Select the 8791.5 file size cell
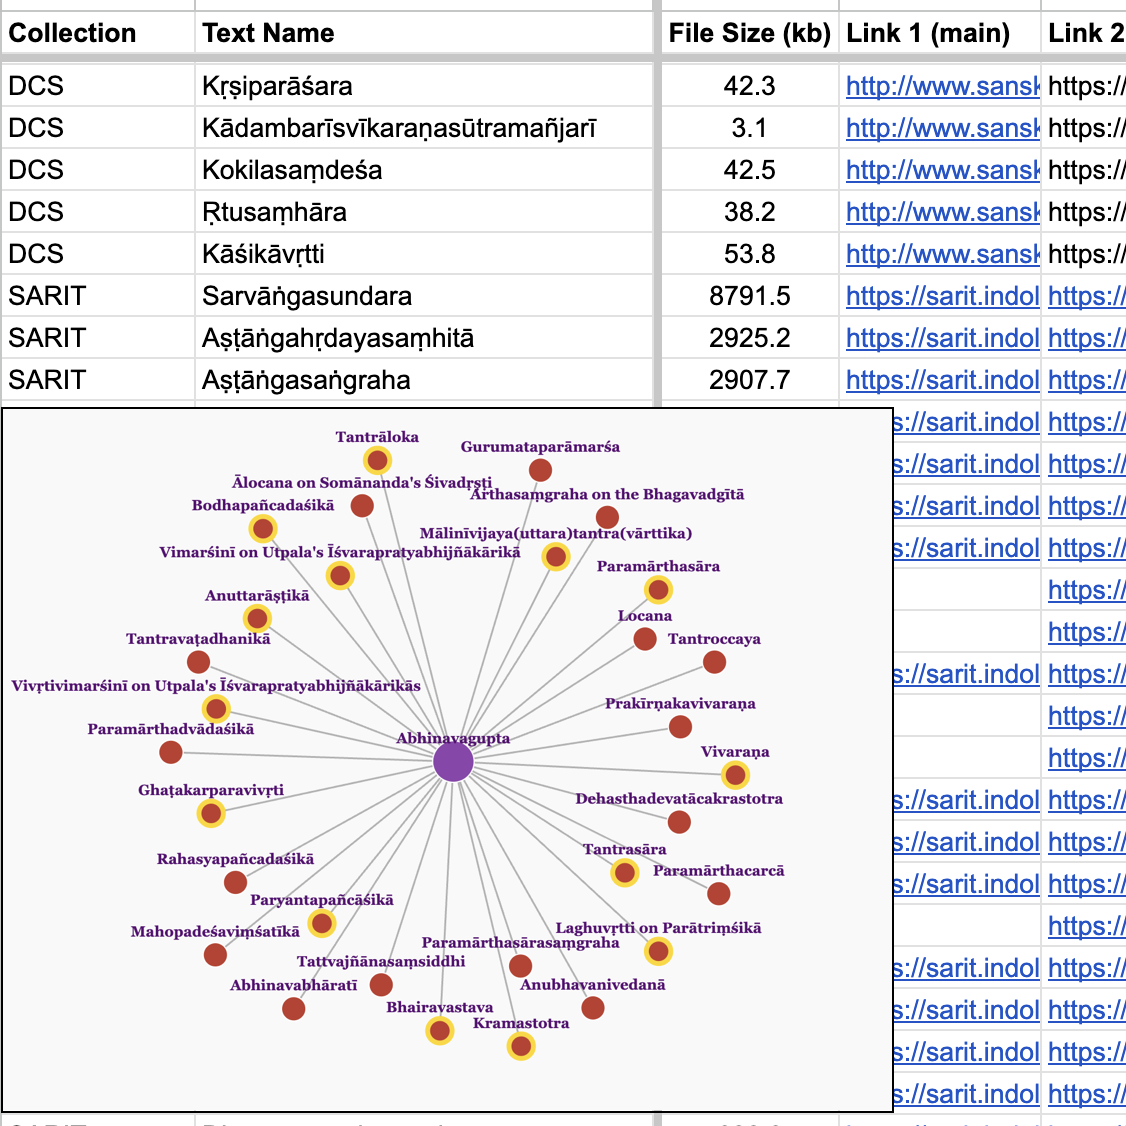Image resolution: width=1126 pixels, height=1126 pixels. (749, 296)
